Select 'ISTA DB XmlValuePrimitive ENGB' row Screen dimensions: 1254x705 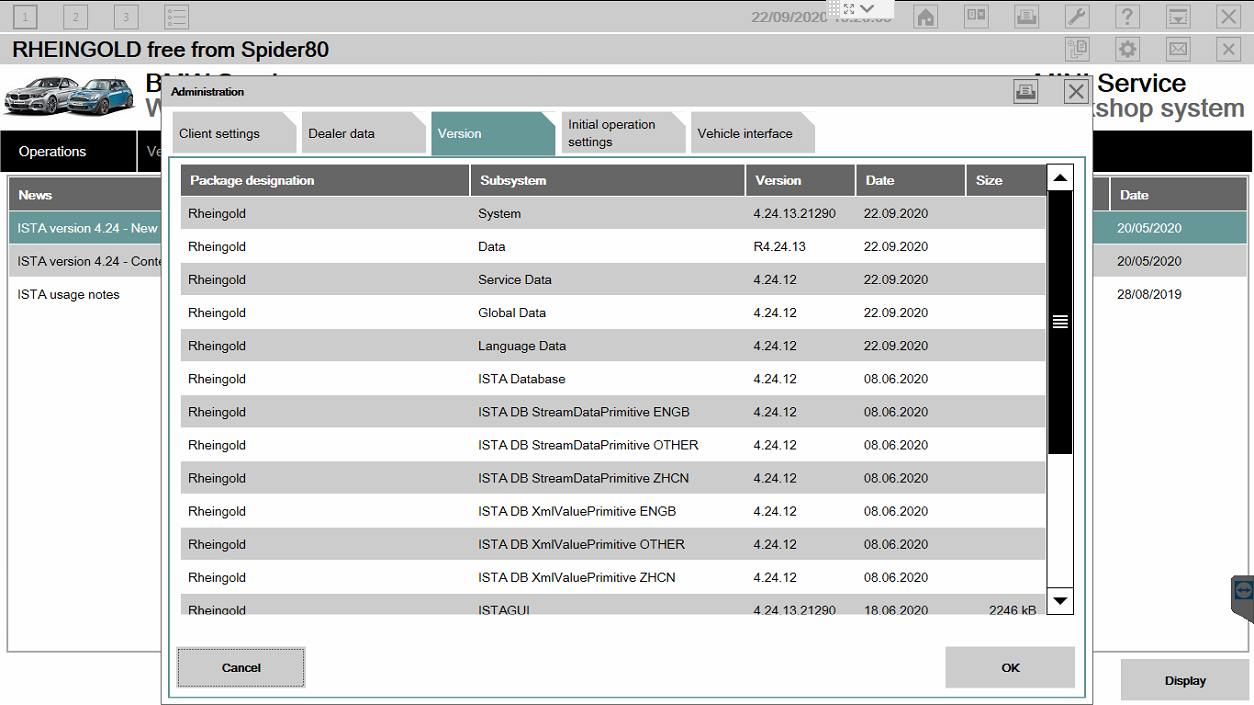(613, 510)
